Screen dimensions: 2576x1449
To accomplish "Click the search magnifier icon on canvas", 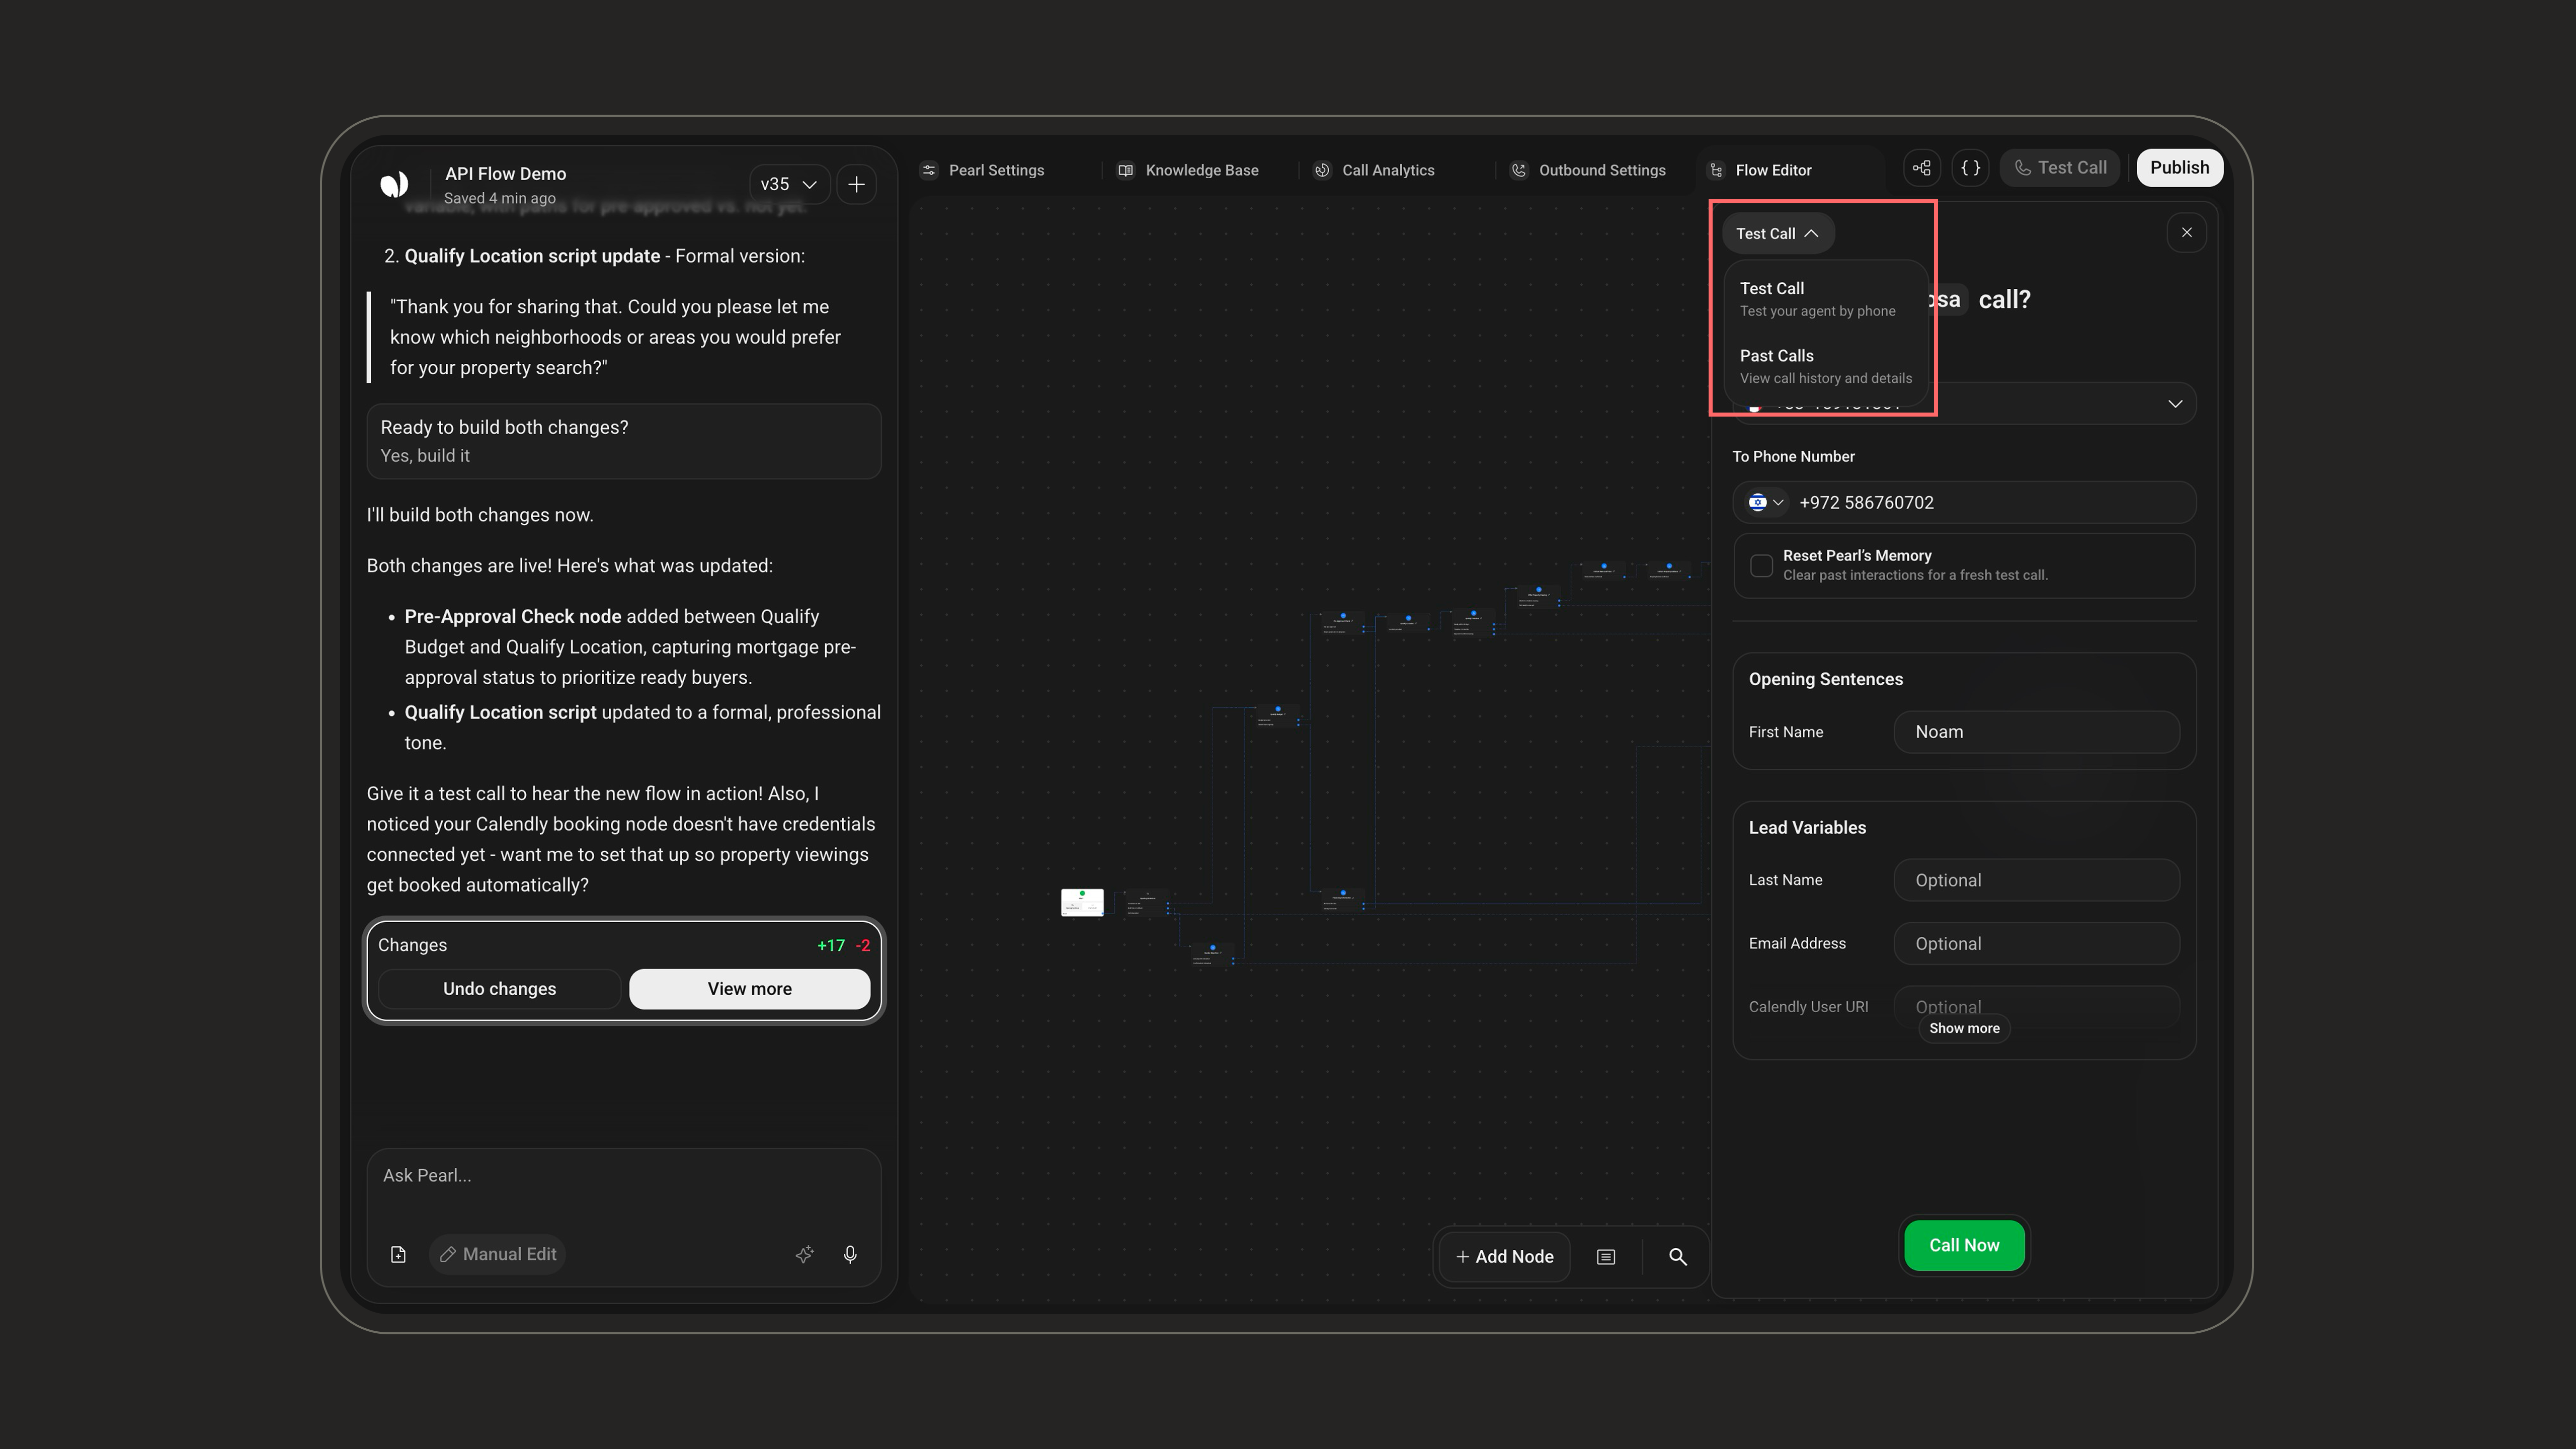I will click(1678, 1257).
